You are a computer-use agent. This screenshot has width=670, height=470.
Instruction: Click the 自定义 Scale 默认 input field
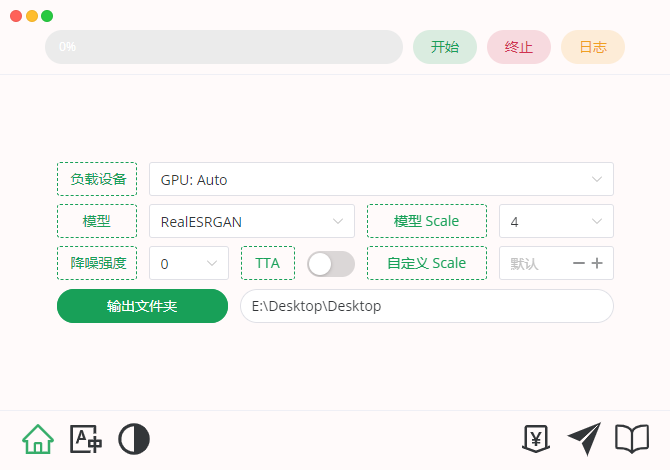click(x=535, y=263)
